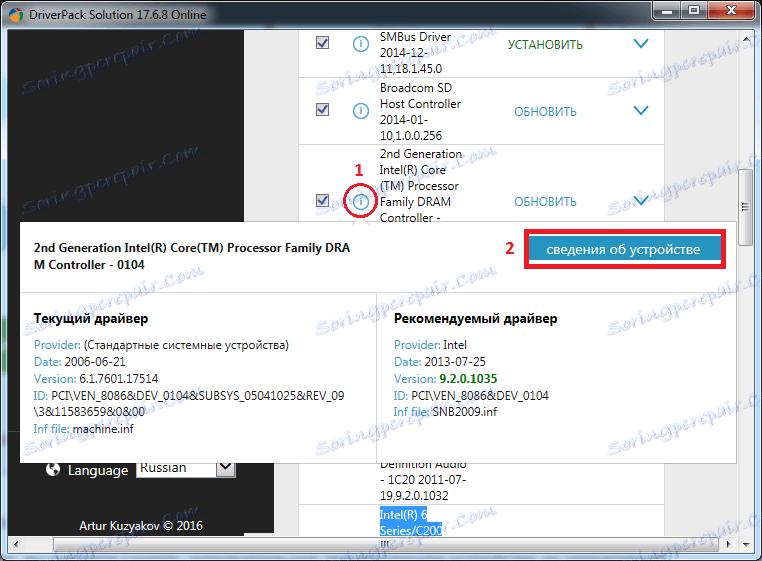The image size is (762, 561).
Task: Click the Рекомендуемый драйвер heading
Action: click(475, 318)
